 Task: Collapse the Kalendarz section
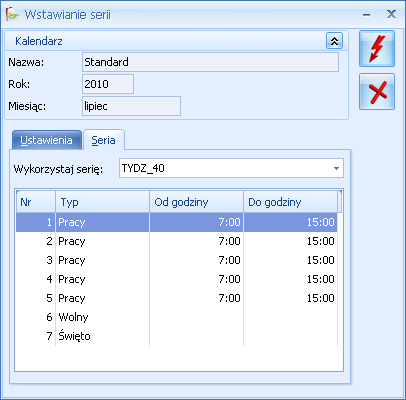point(334,41)
